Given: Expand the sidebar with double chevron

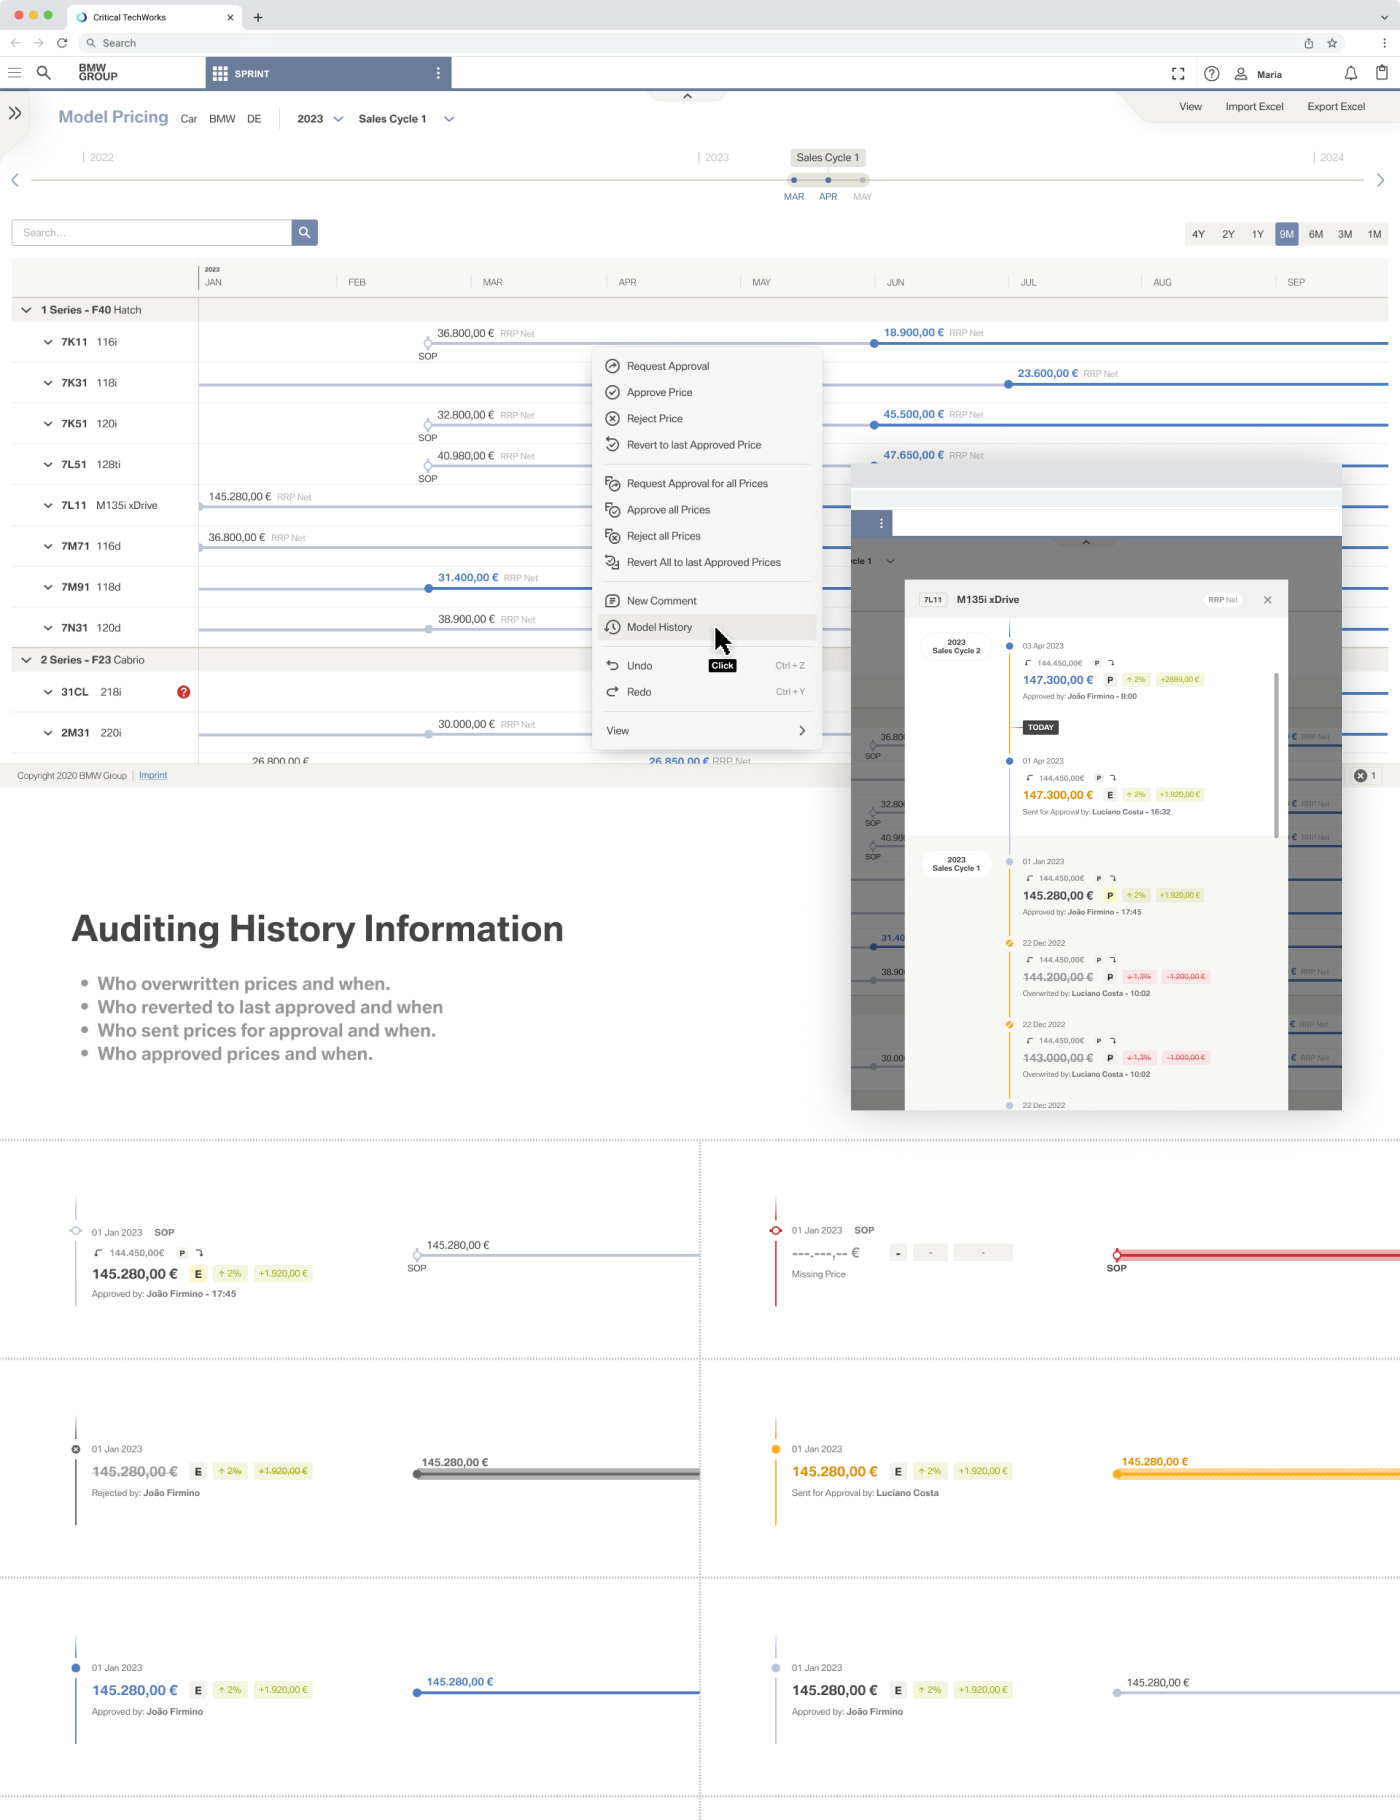Looking at the screenshot, I should click(15, 113).
